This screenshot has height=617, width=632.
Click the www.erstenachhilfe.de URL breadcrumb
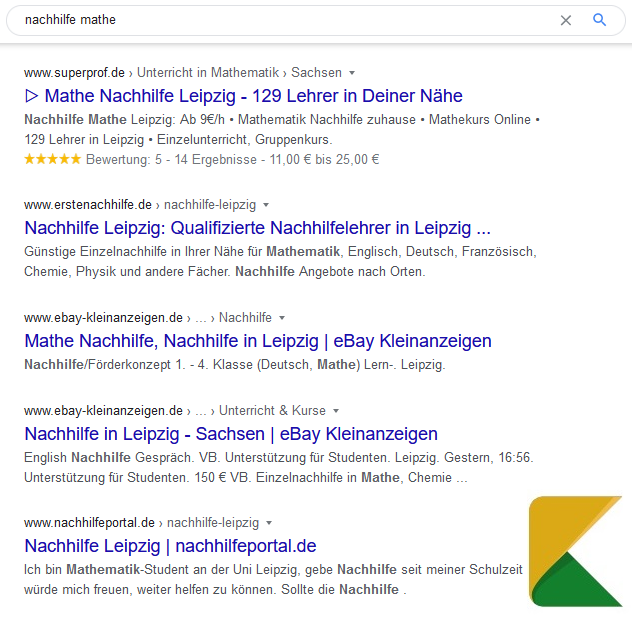click(x=88, y=205)
